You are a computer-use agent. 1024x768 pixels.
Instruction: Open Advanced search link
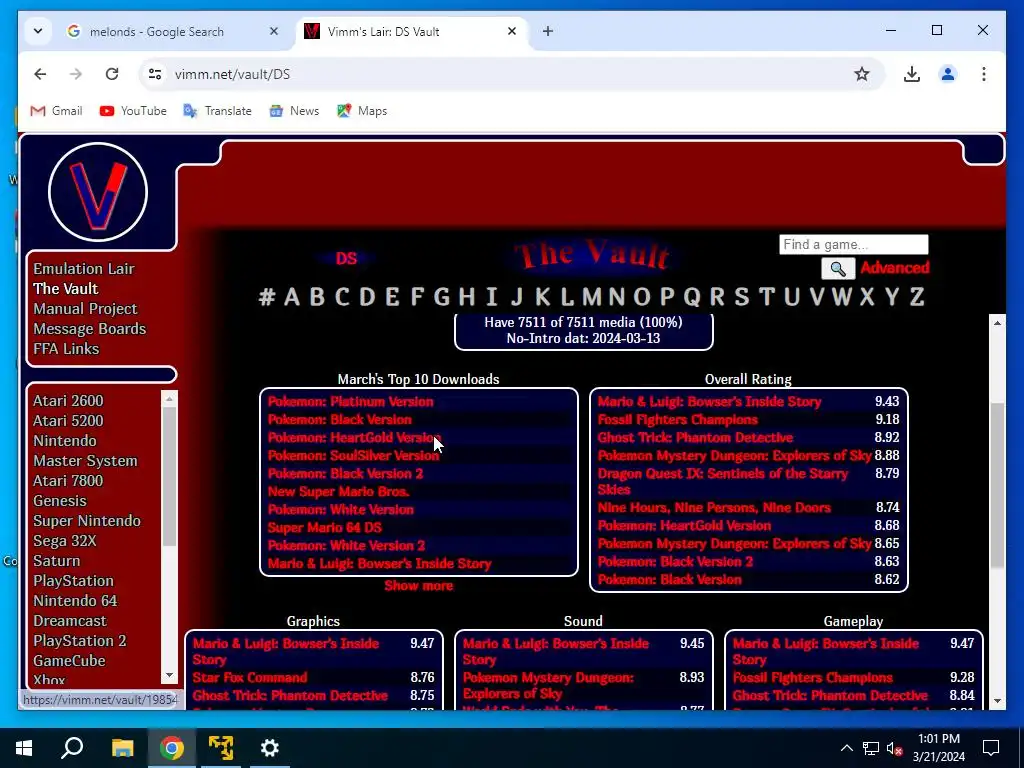pyautogui.click(x=894, y=268)
